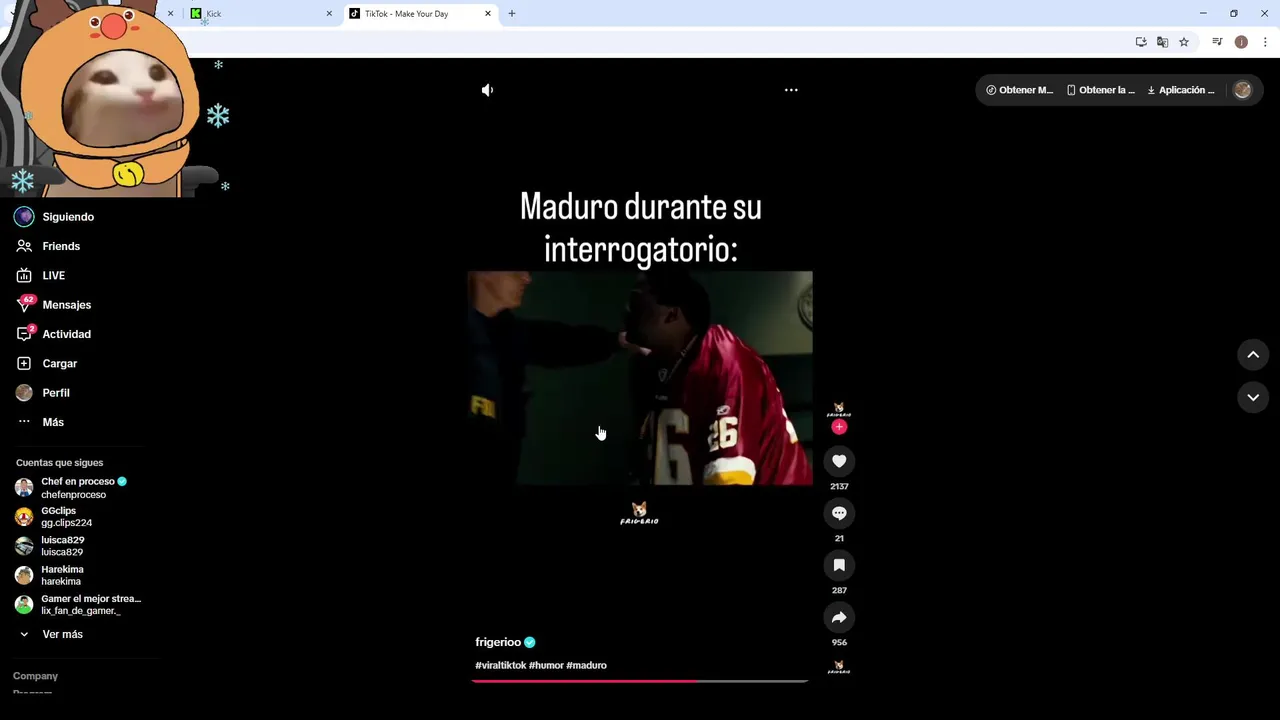Close the TikTok tab
Image resolution: width=1280 pixels, height=720 pixels.
[x=488, y=14]
